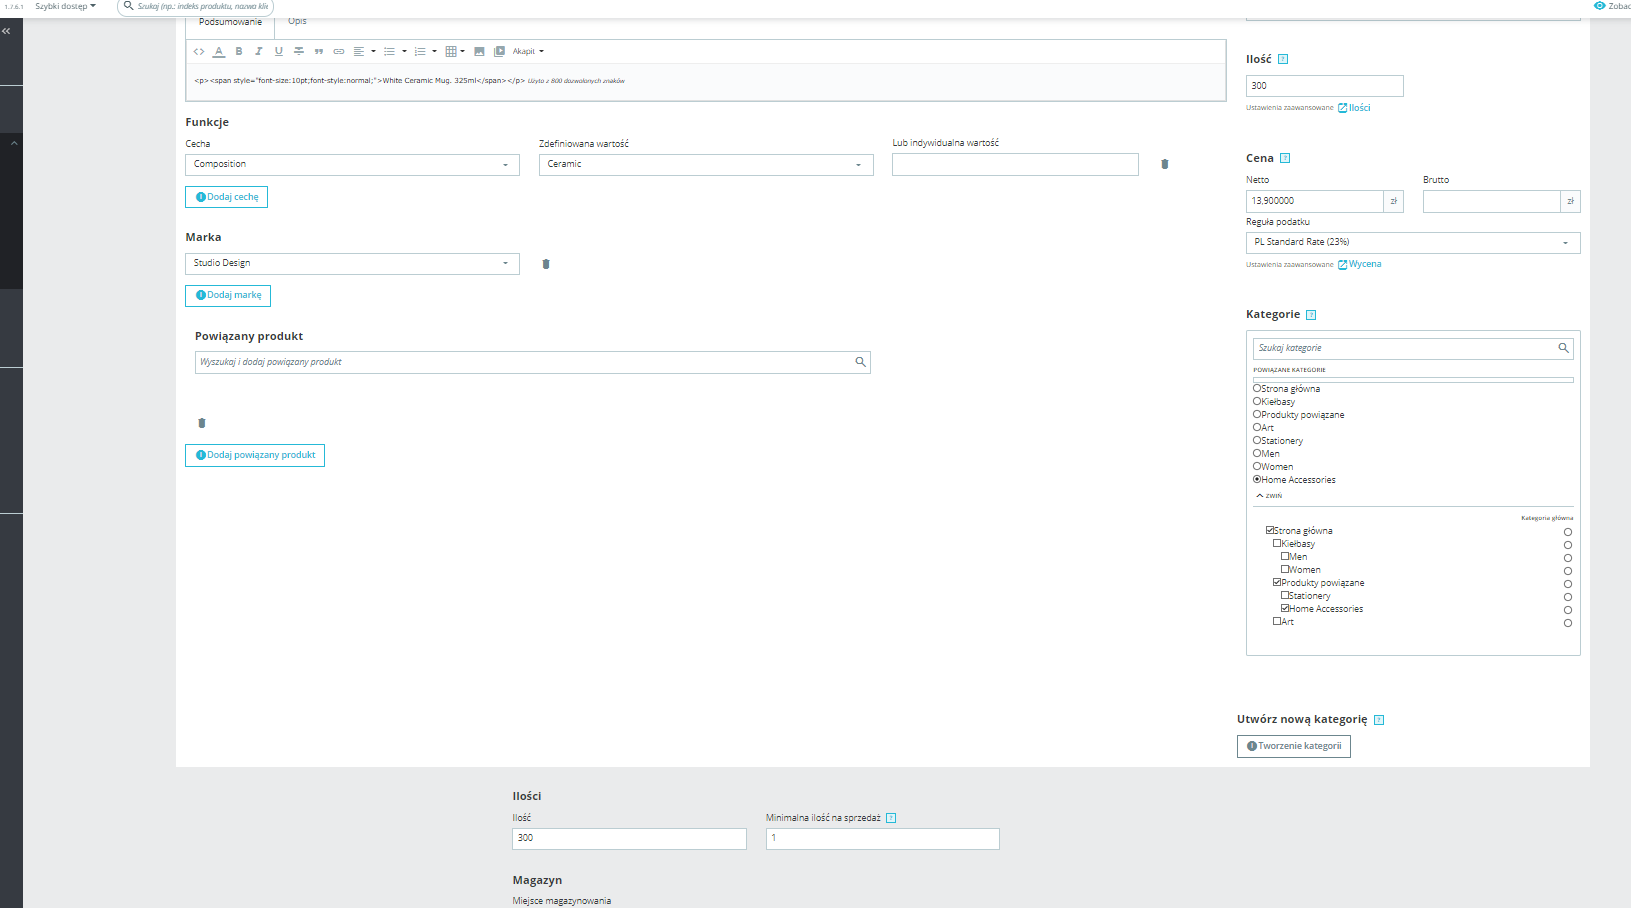Show help for Minimalna ilość na sprzedaż
This screenshot has height=908, width=1631.
pyautogui.click(x=891, y=818)
